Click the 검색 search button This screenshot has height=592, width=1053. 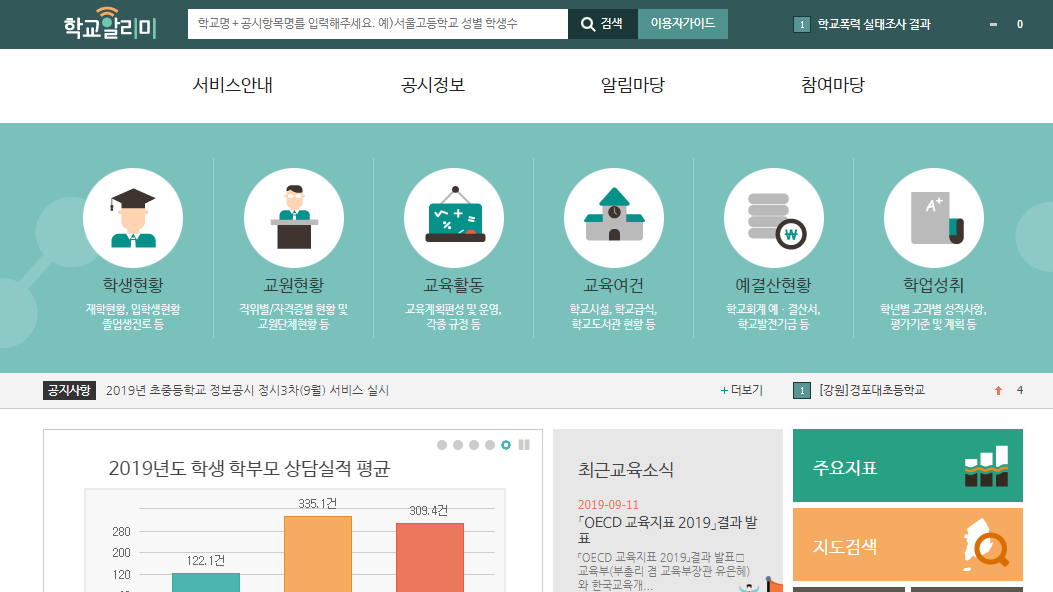602,24
